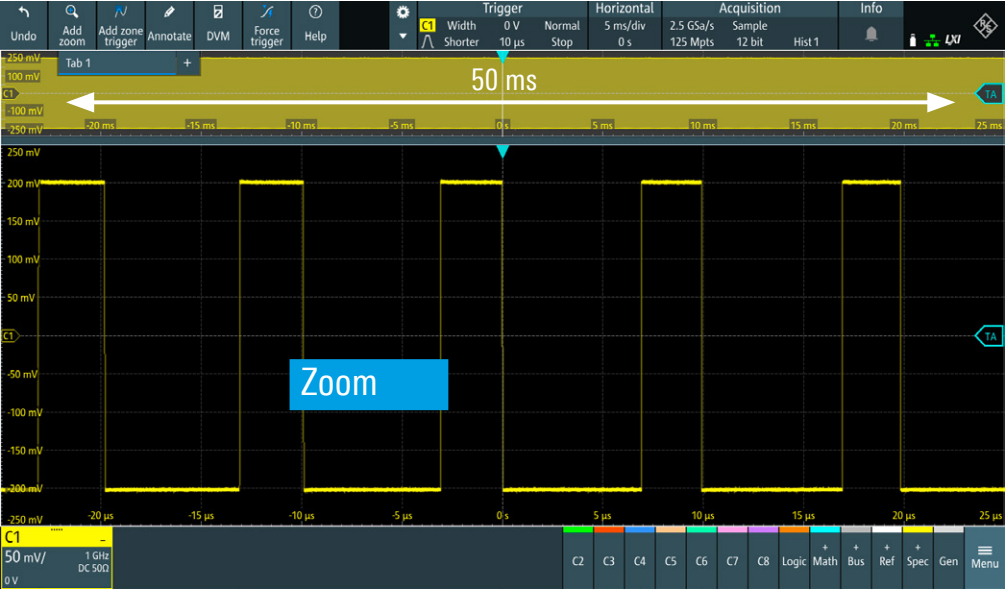This screenshot has width=1006, height=589.
Task: Click the yellow C1 channel settings box
Action: coord(56,556)
